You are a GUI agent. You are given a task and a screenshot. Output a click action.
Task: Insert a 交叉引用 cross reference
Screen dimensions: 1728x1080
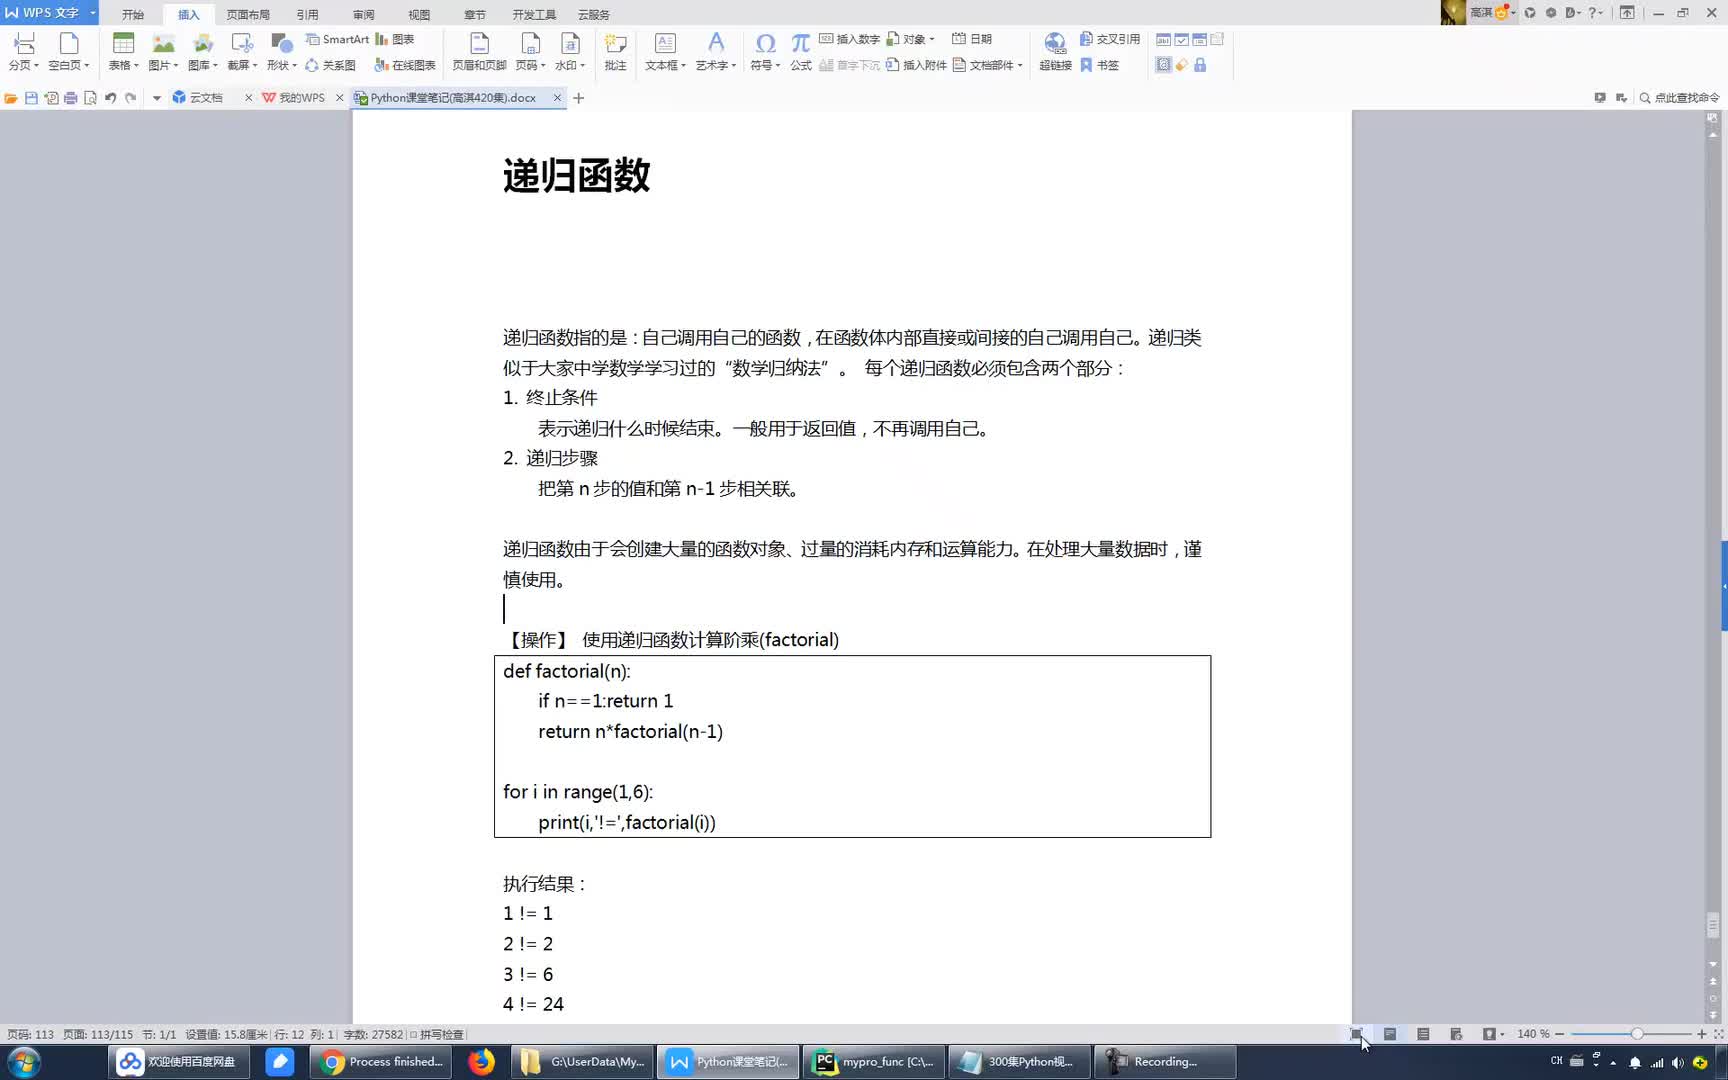pyautogui.click(x=1110, y=39)
